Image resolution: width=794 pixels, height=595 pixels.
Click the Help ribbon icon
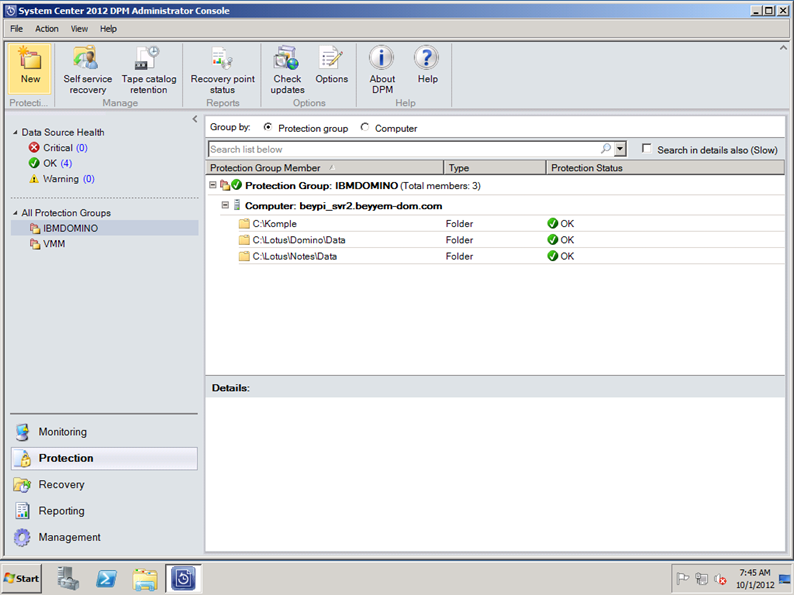427,58
